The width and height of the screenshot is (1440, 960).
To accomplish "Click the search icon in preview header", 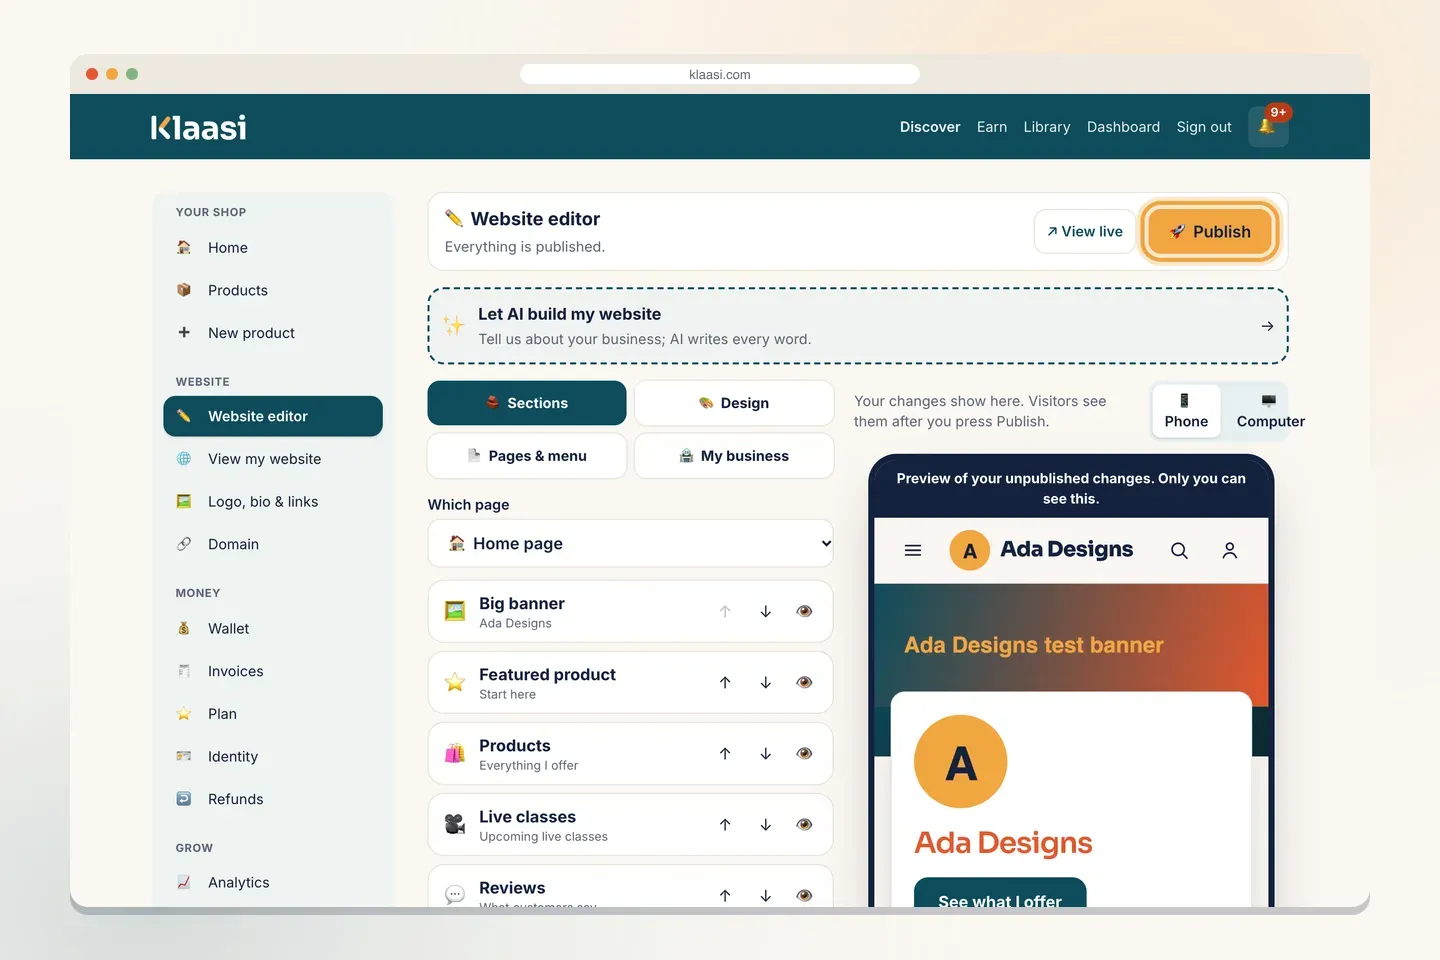I will coord(1180,550).
